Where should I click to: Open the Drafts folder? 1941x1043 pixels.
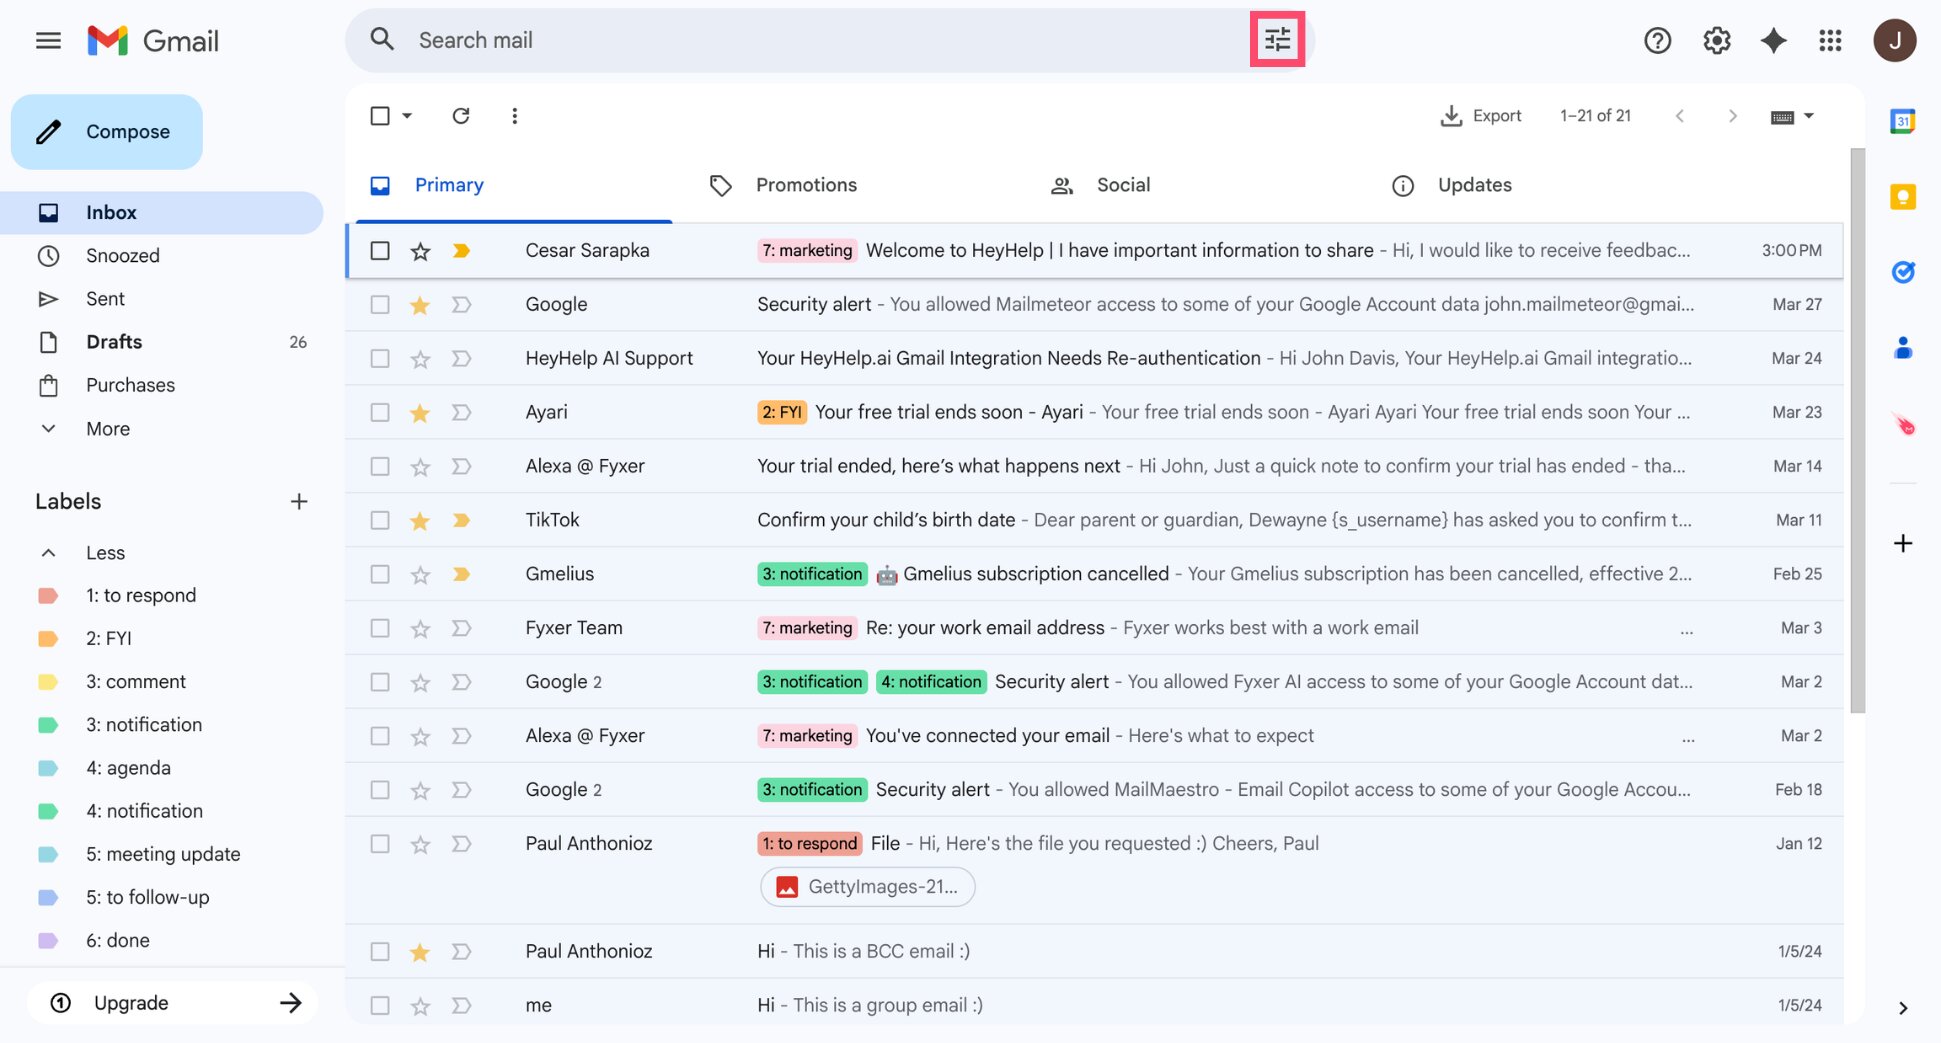[x=162, y=342]
